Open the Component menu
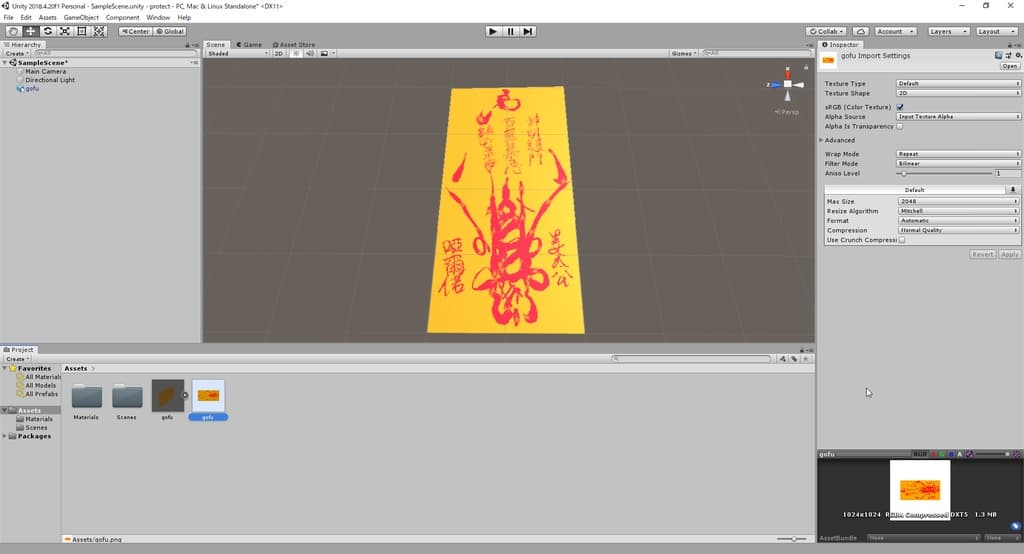Viewport: 1024px width, 554px height. click(122, 18)
